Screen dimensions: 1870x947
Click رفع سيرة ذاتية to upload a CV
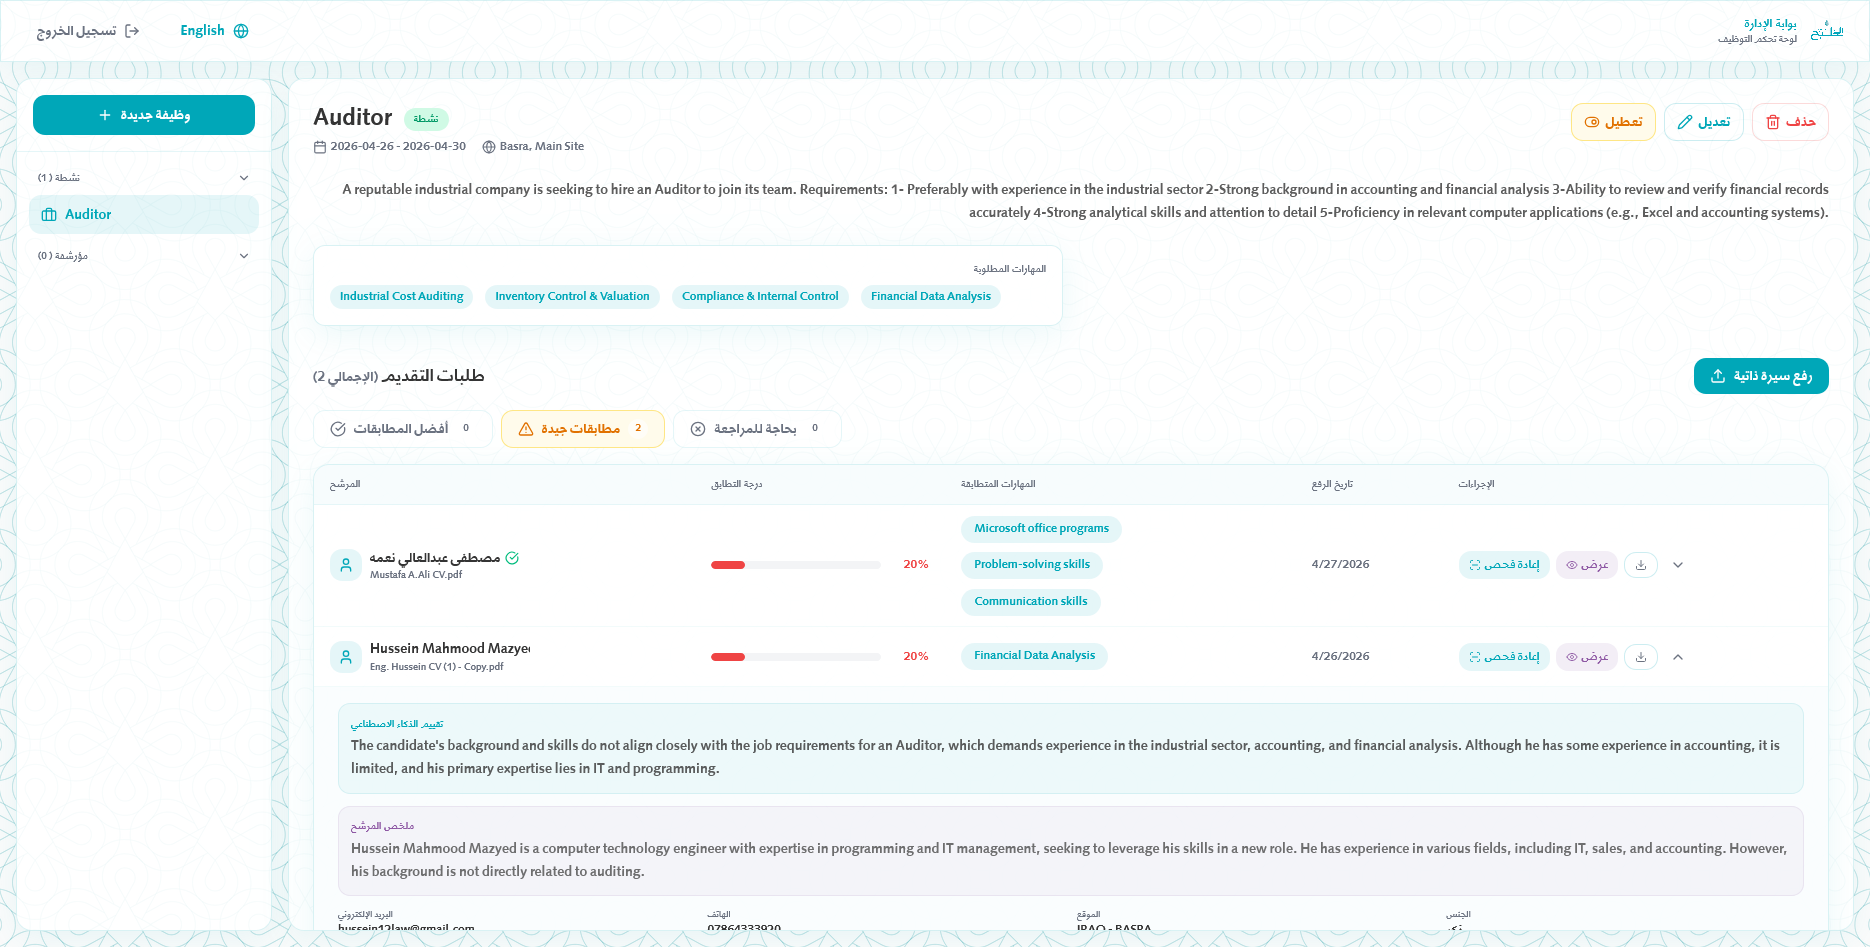[1761, 375]
